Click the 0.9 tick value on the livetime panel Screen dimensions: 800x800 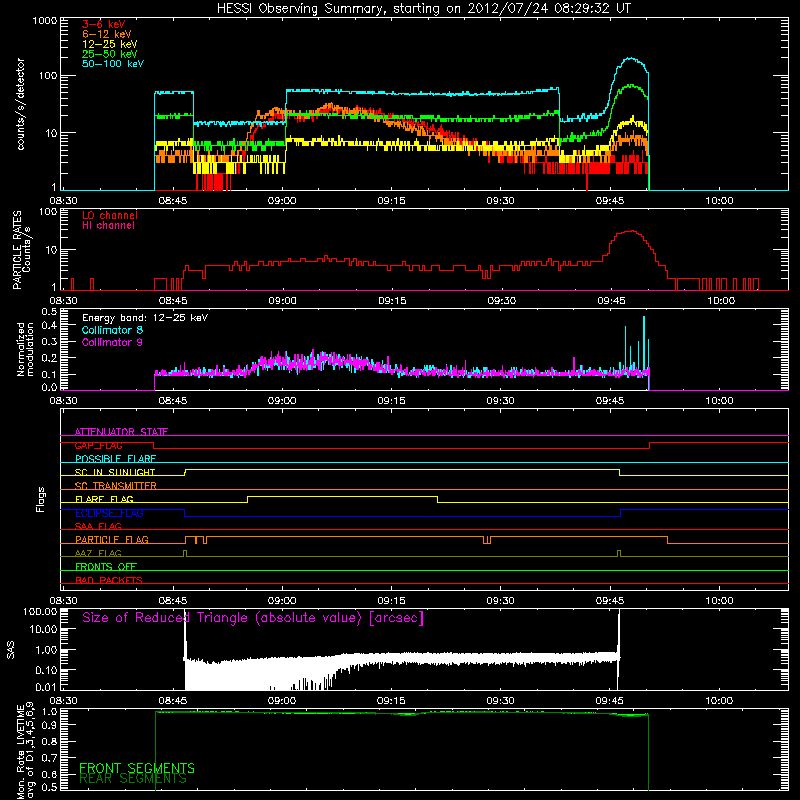(x=49, y=724)
